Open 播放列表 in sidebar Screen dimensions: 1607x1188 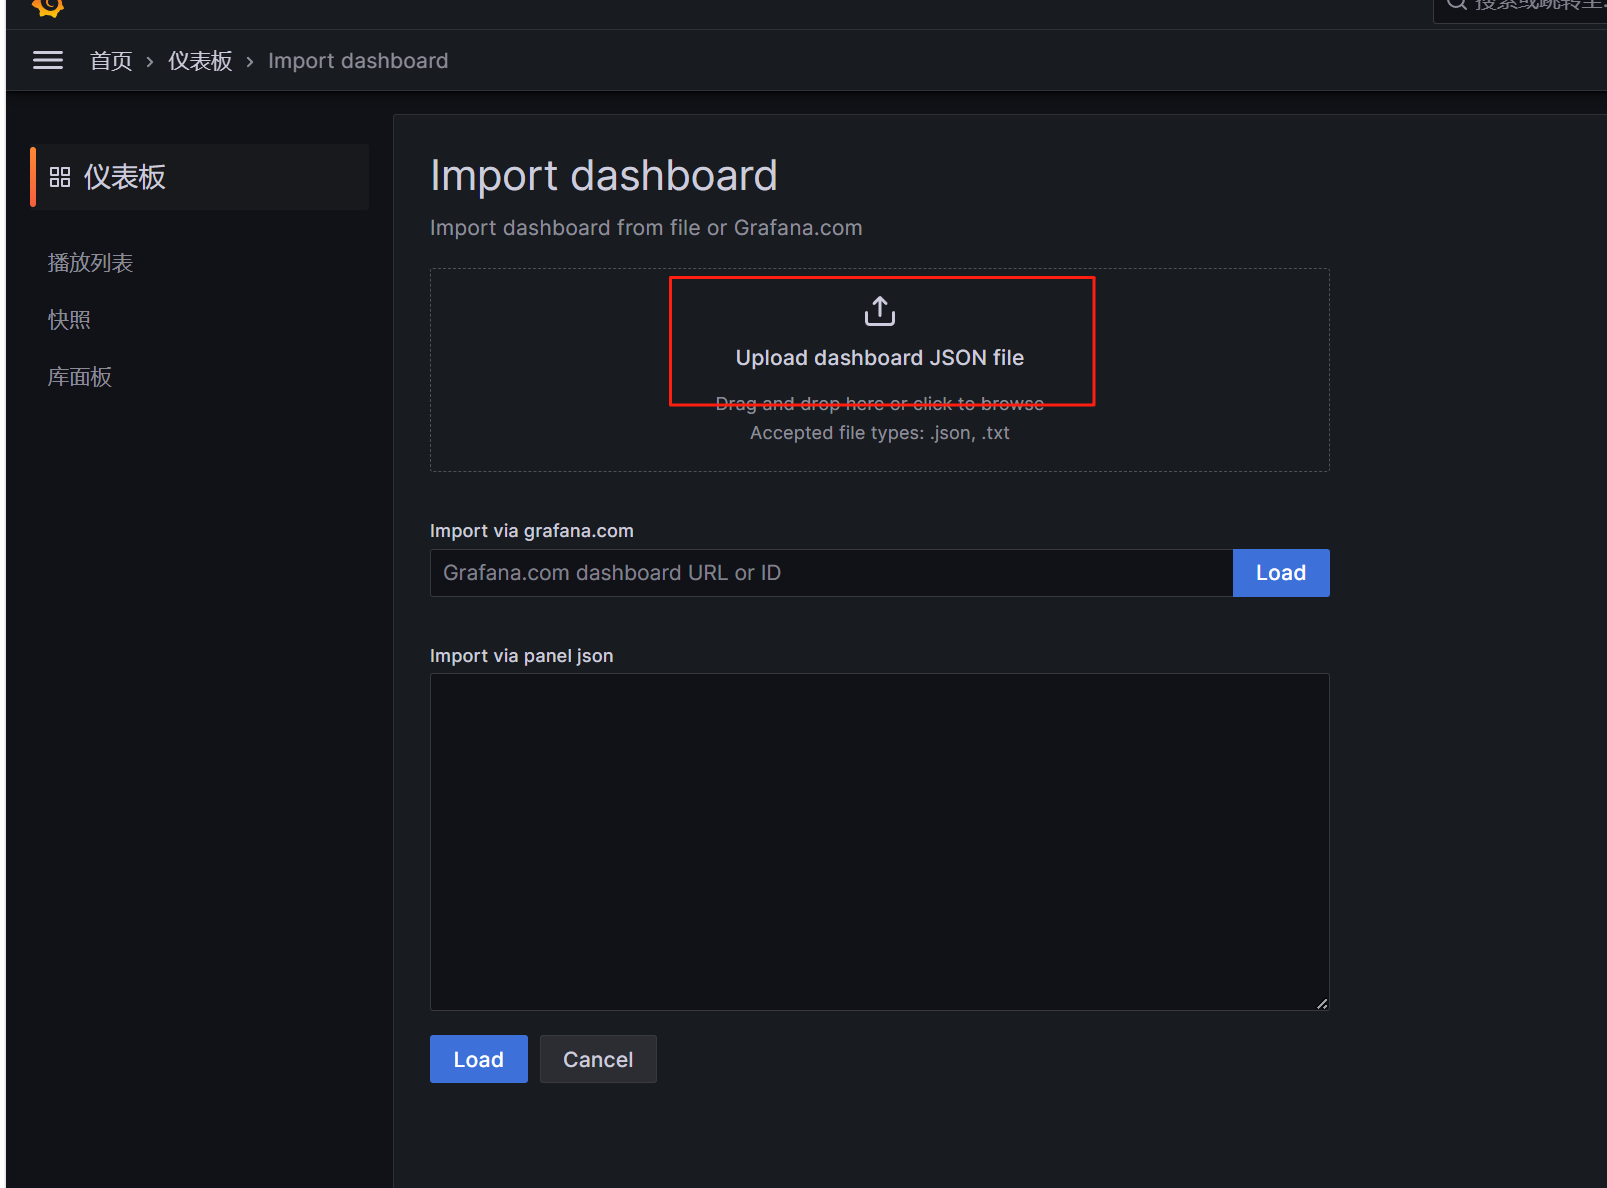tap(90, 263)
